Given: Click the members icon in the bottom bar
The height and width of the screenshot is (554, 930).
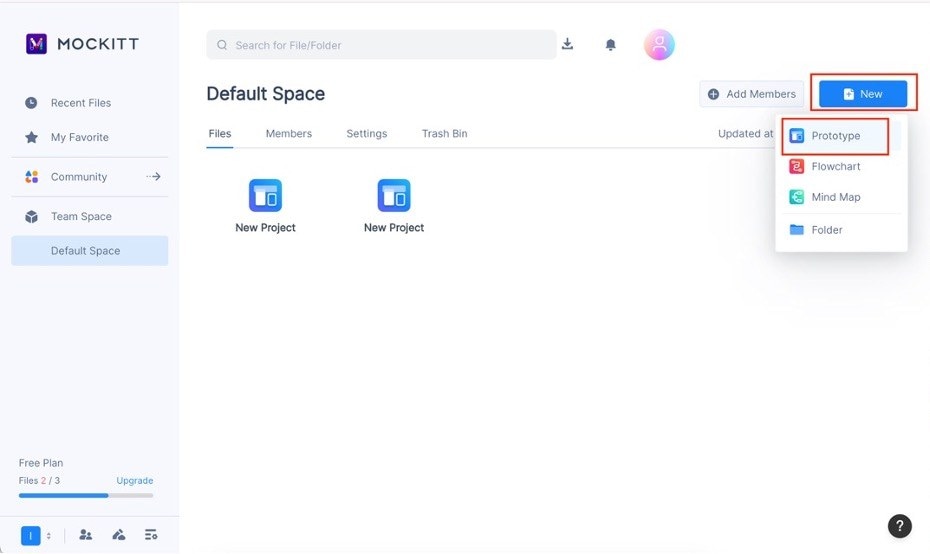Looking at the screenshot, I should click(x=86, y=535).
